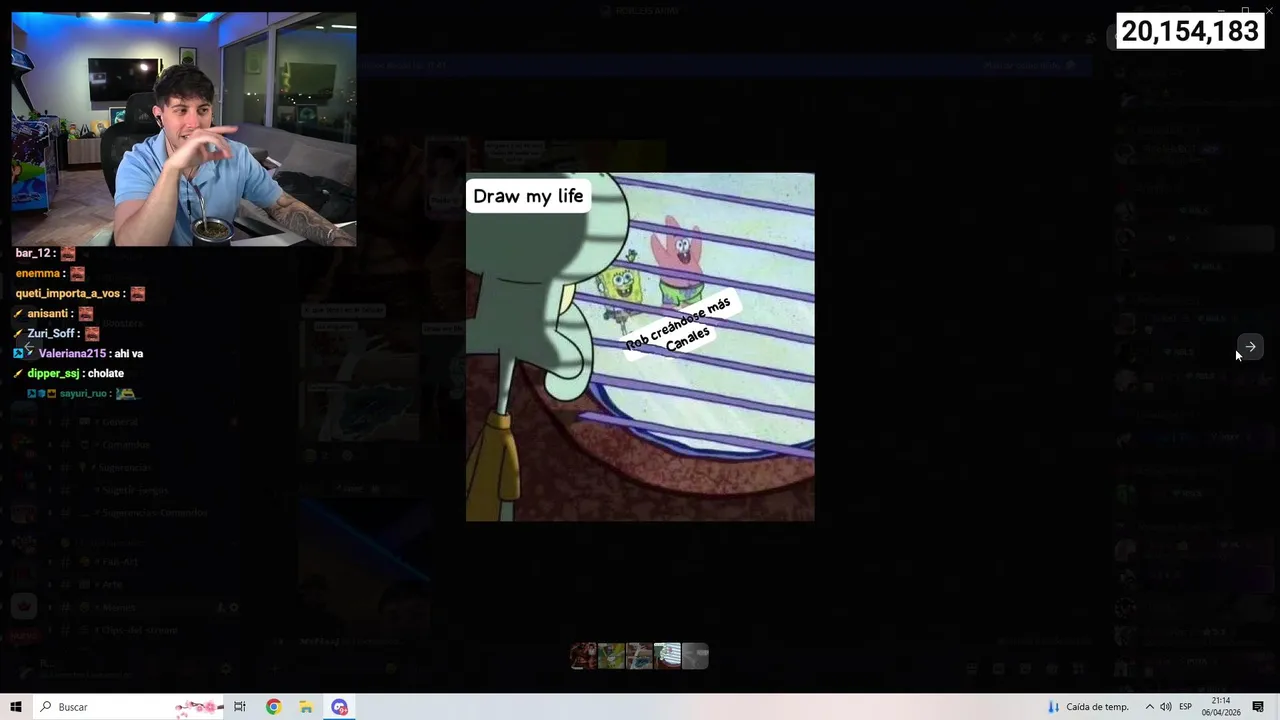This screenshot has width=1280, height=720.
Task: Select the second green-yellow thumbnail in image strip
Action: [x=611, y=656]
